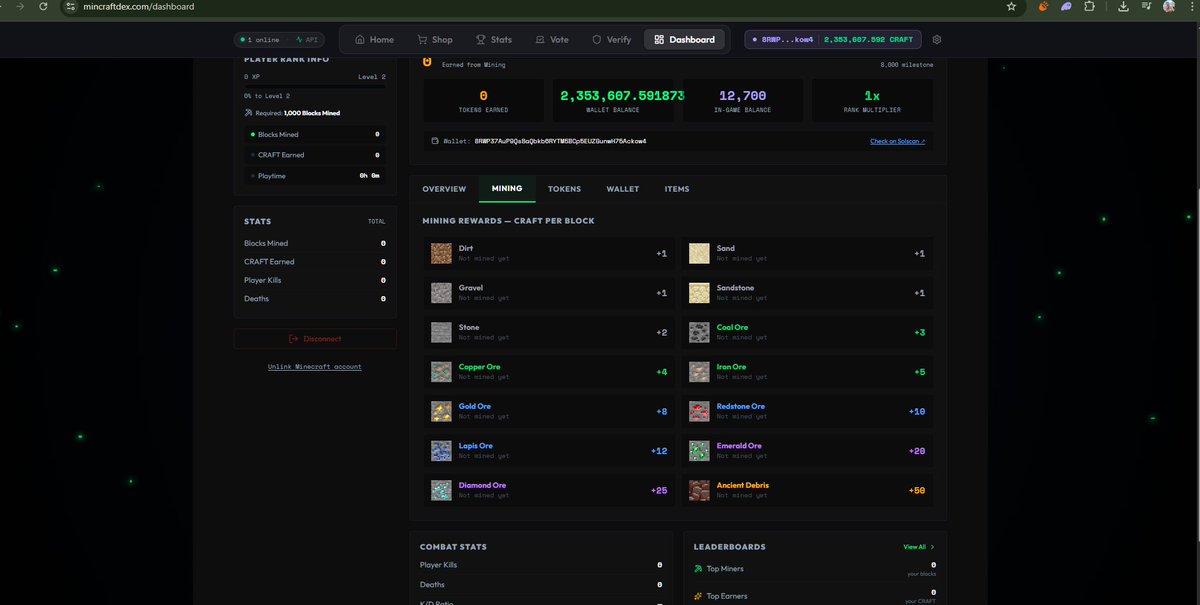This screenshot has height=605, width=1200.
Task: Click the Top Miners leaderboard icon
Action: tap(698, 569)
